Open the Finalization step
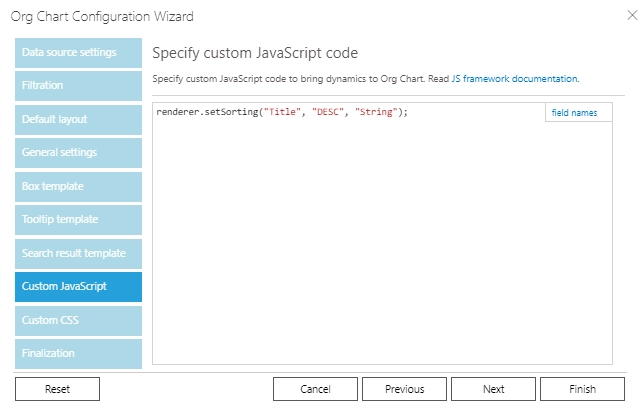This screenshot has height=409, width=644. pyautogui.click(x=78, y=353)
